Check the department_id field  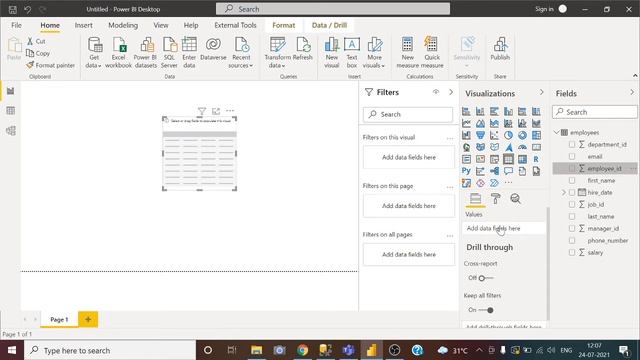(x=572, y=144)
